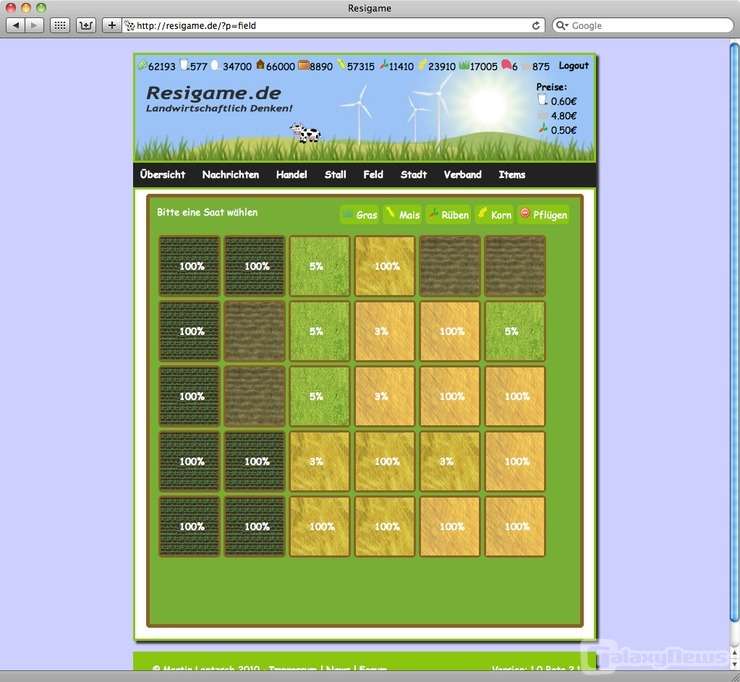Viewport: 740px width, 682px height.
Task: Click the blue vertical page scrollbar
Action: 734,332
